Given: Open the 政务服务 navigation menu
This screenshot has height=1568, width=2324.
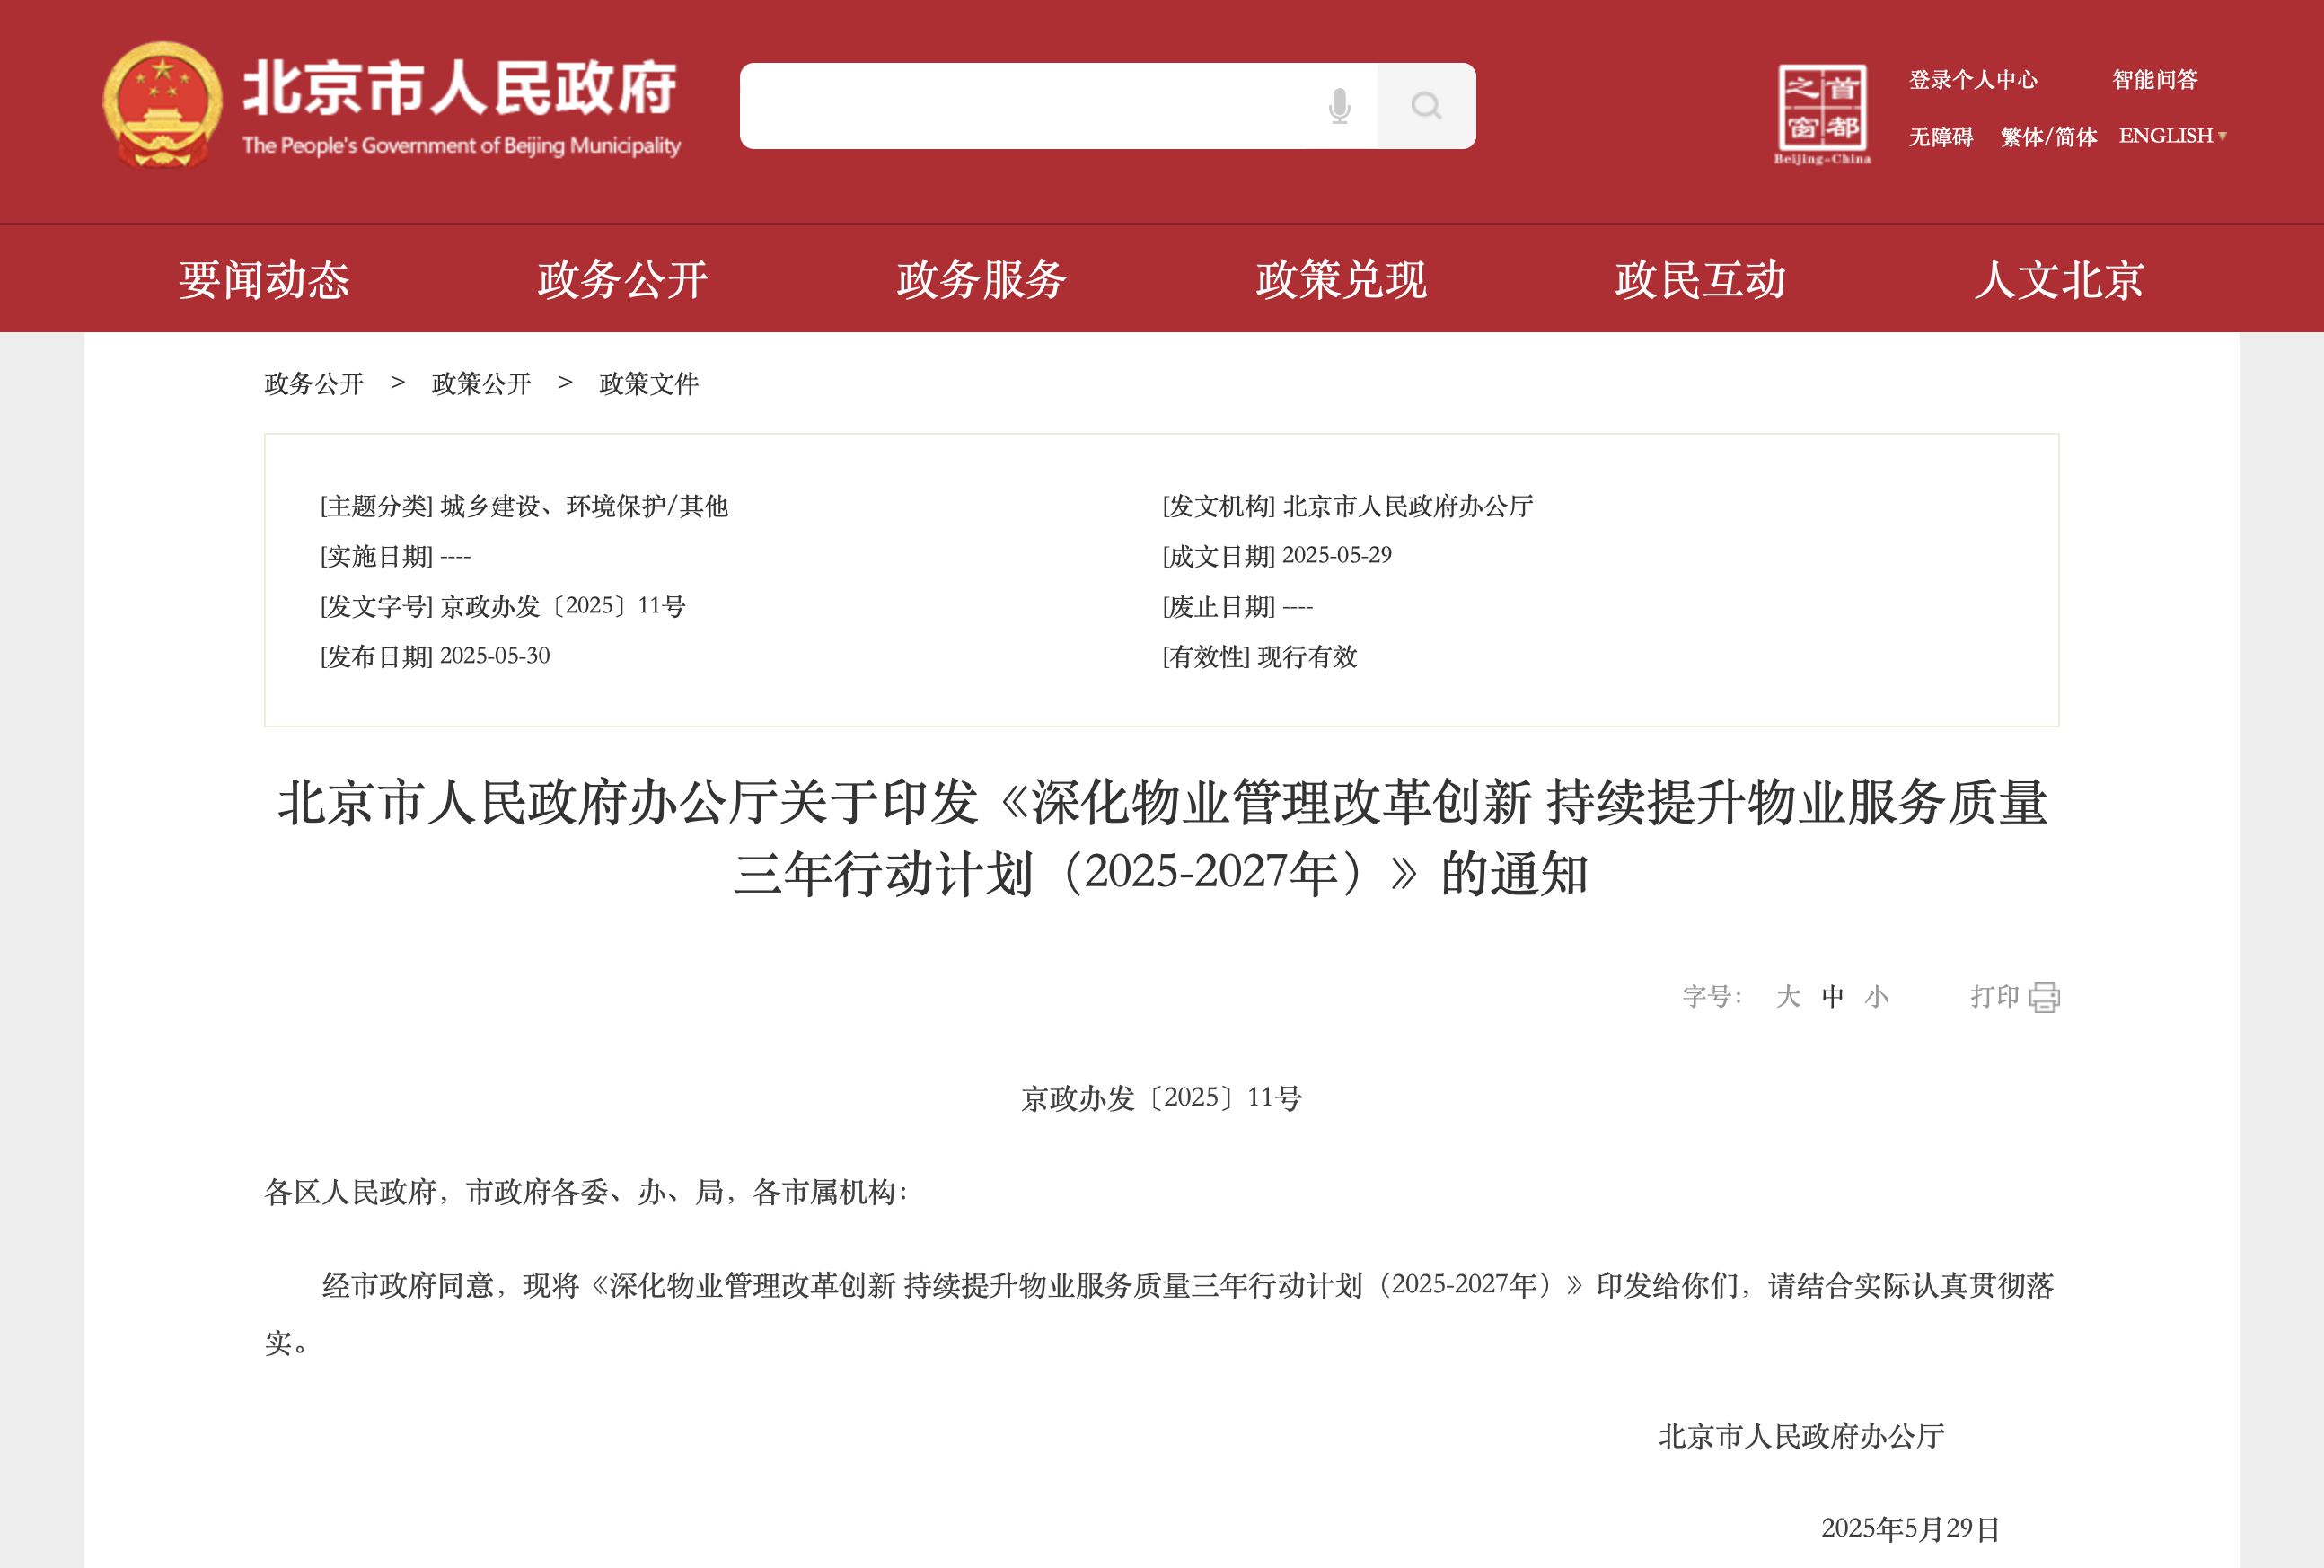Looking at the screenshot, I should [981, 279].
